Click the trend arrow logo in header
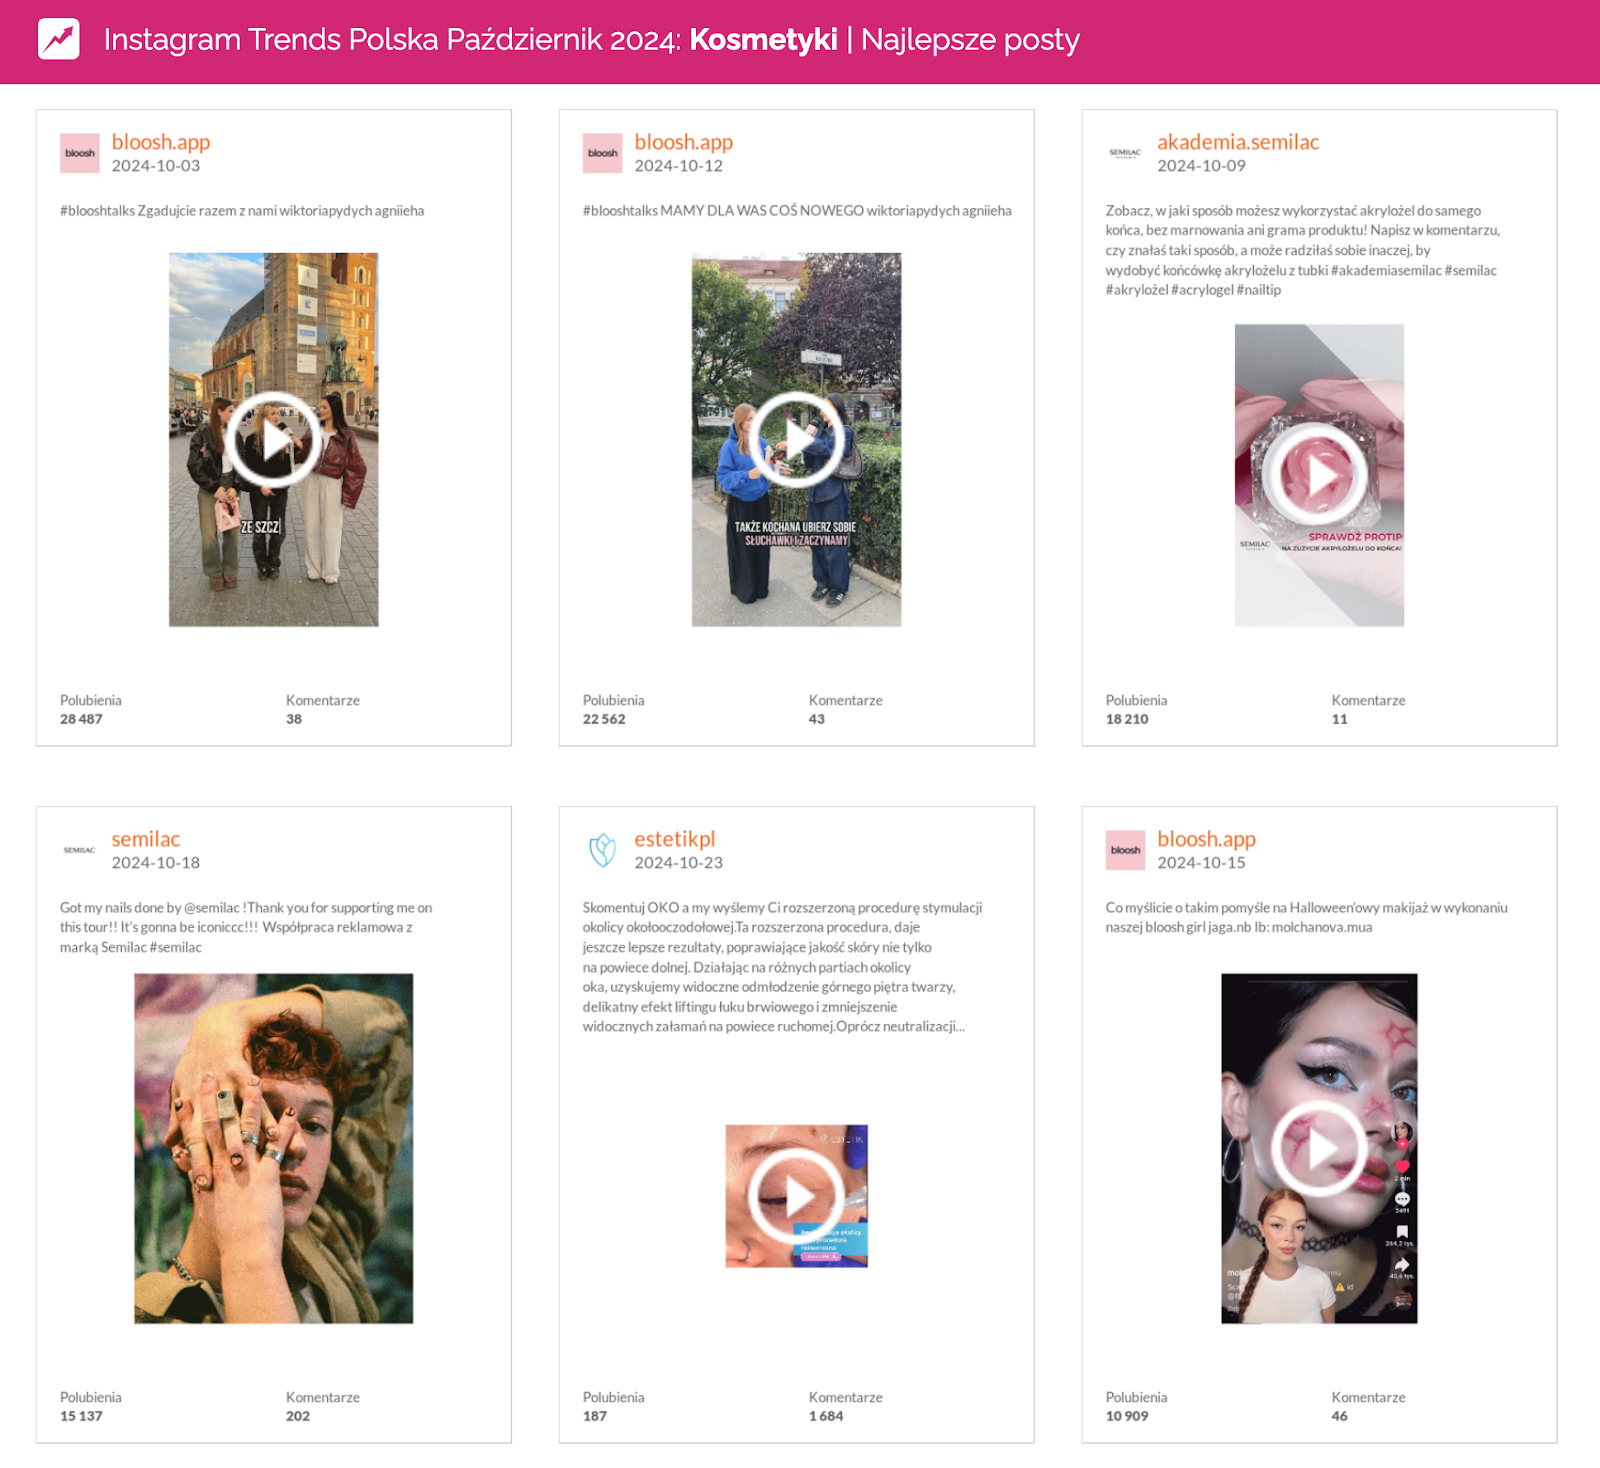 59,39
